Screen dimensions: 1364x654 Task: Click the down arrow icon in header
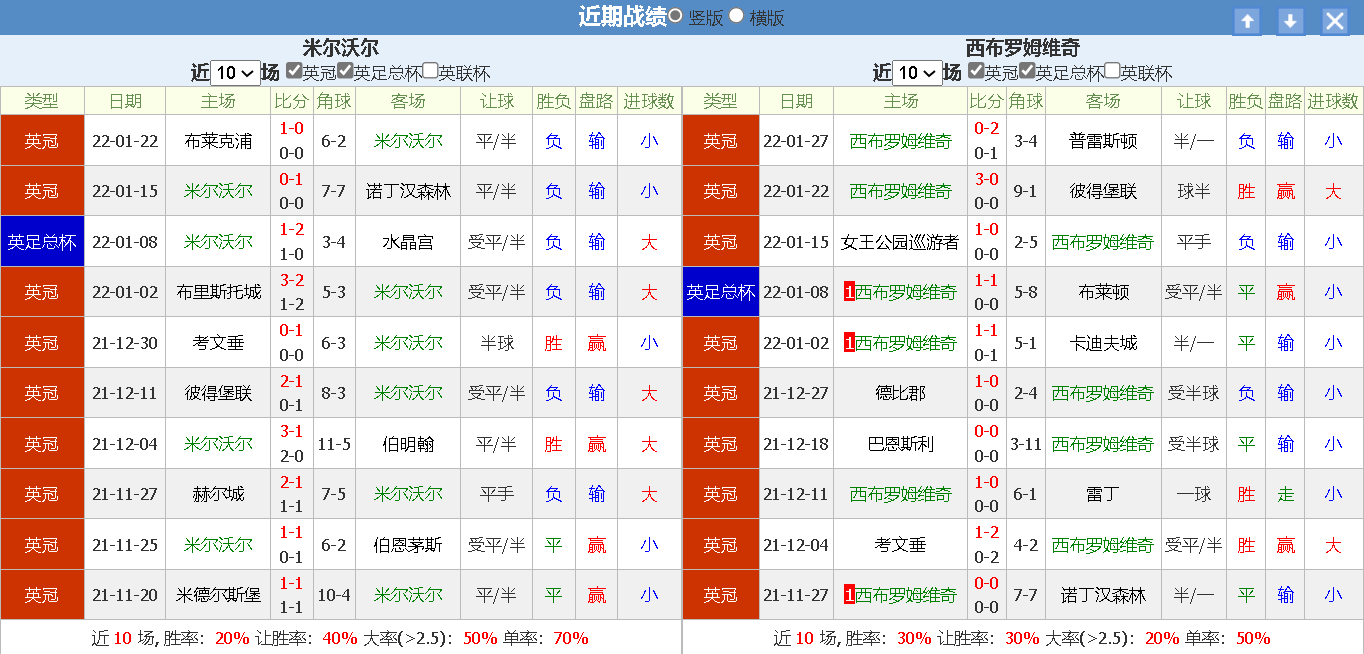point(1291,21)
